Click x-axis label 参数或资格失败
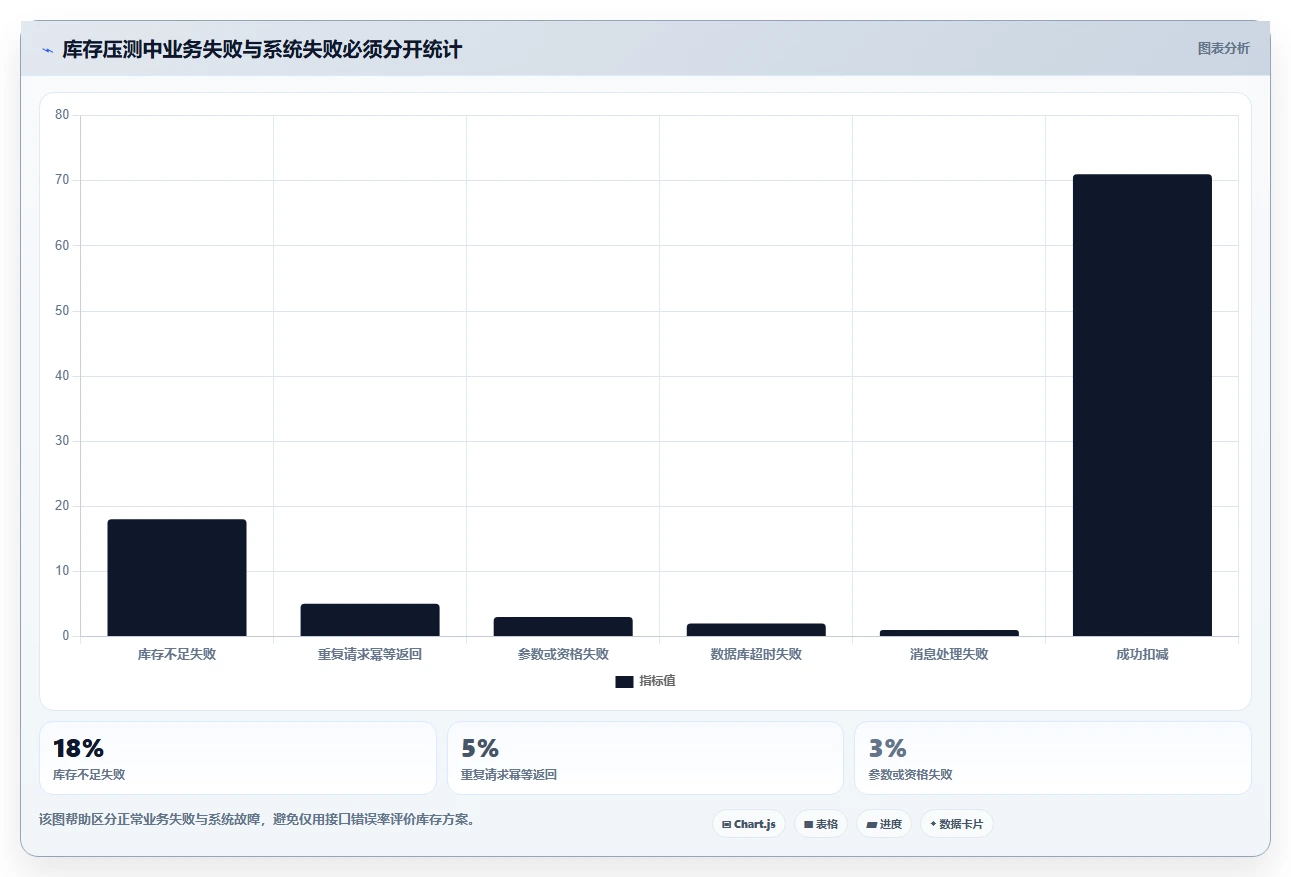1291x877 pixels. pyautogui.click(x=563, y=655)
